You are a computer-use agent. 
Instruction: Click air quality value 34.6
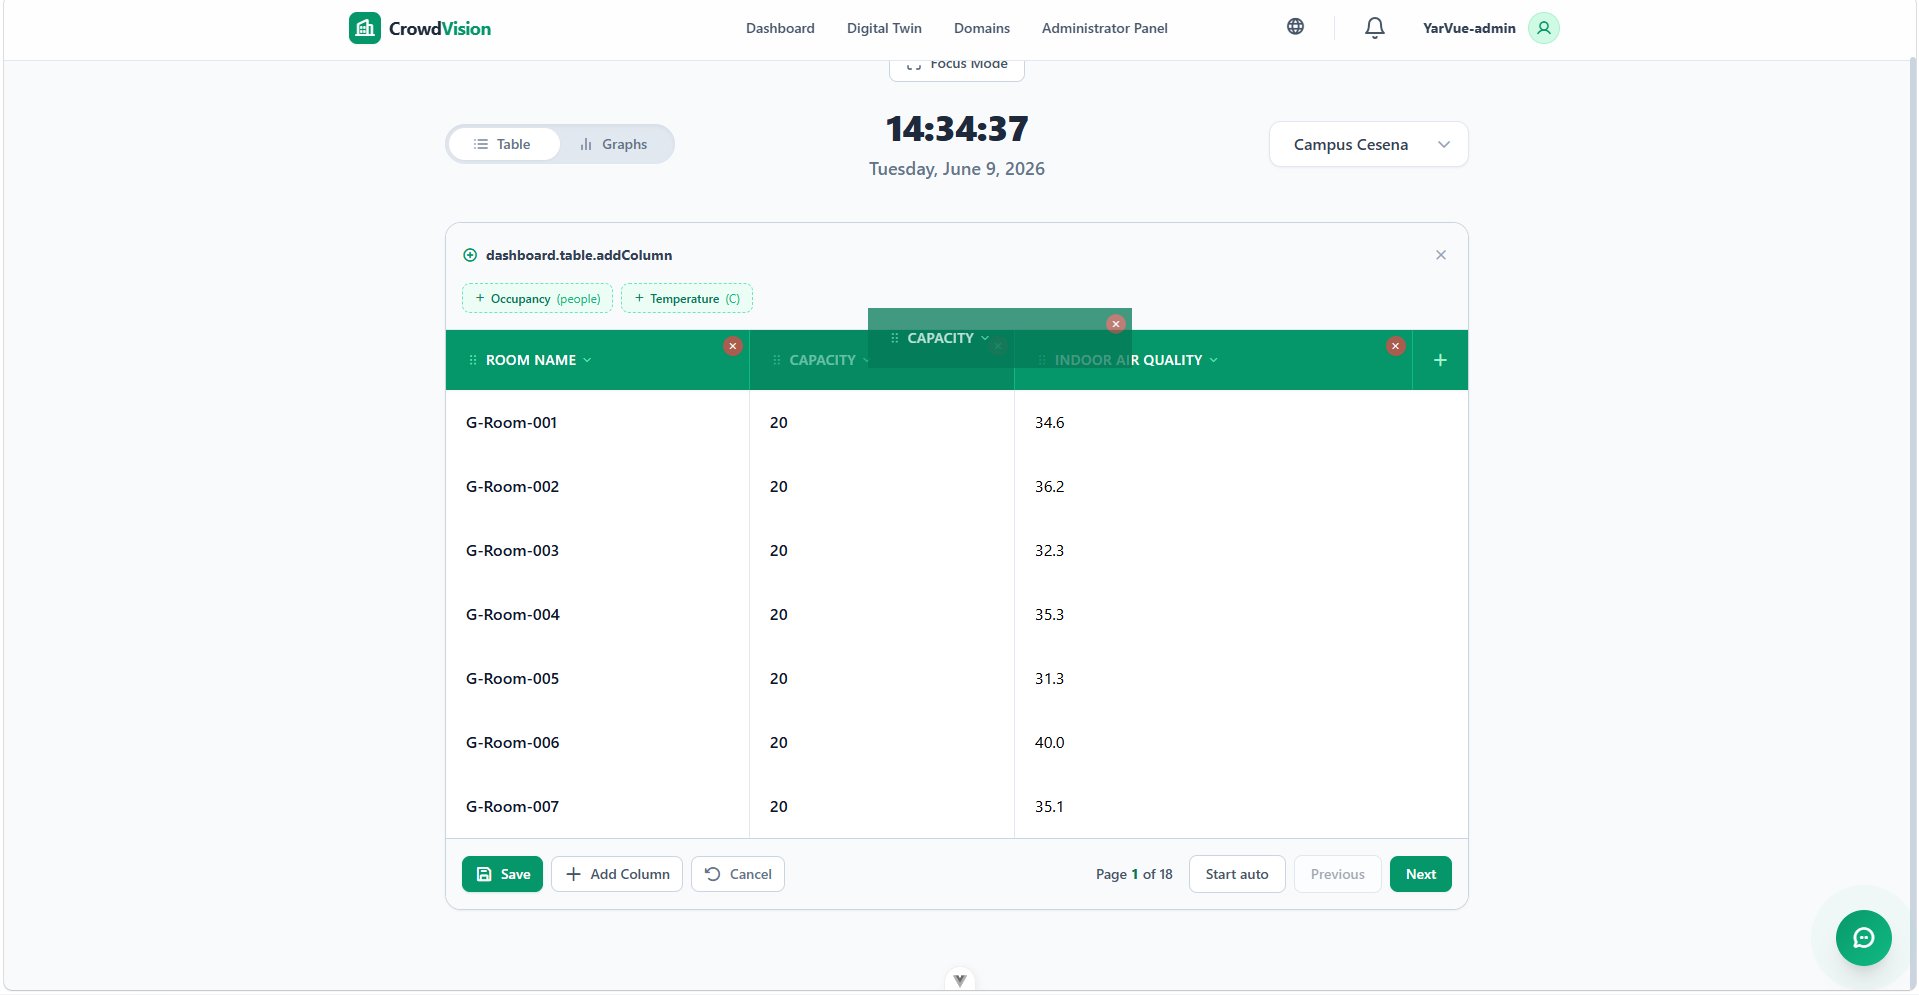point(1049,422)
